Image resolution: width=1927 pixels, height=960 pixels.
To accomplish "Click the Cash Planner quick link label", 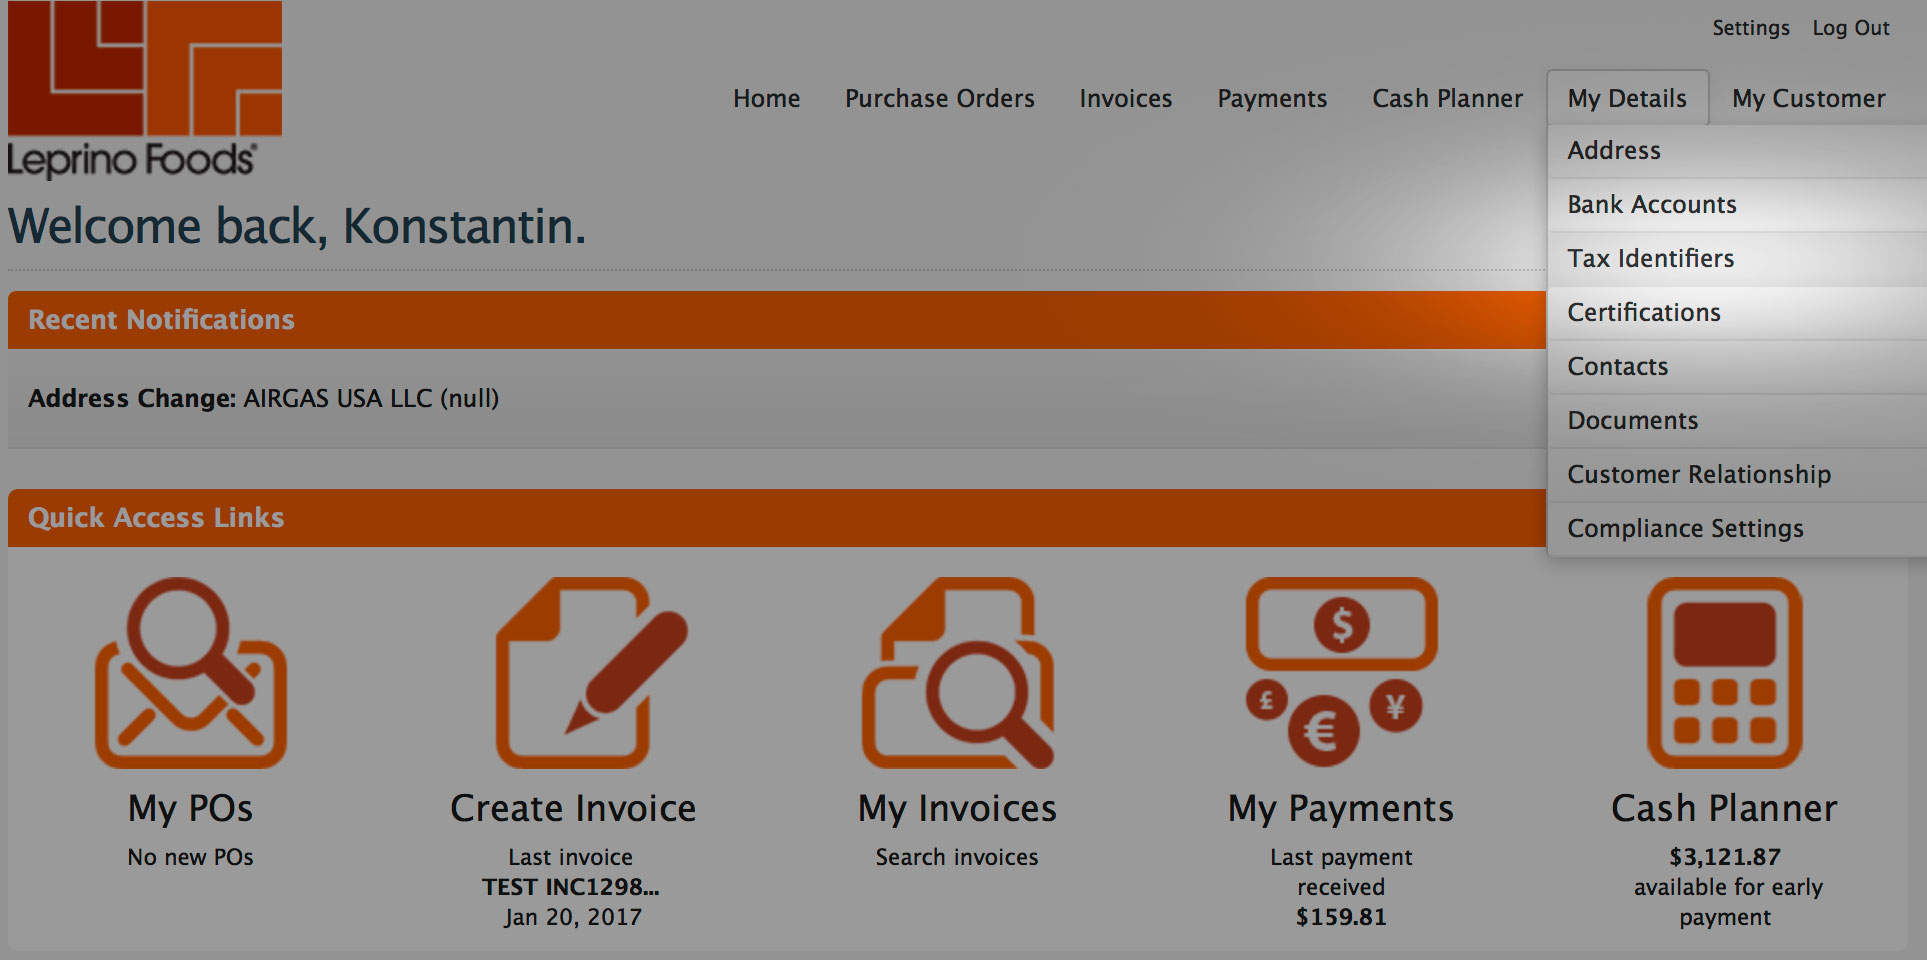I will (1725, 808).
